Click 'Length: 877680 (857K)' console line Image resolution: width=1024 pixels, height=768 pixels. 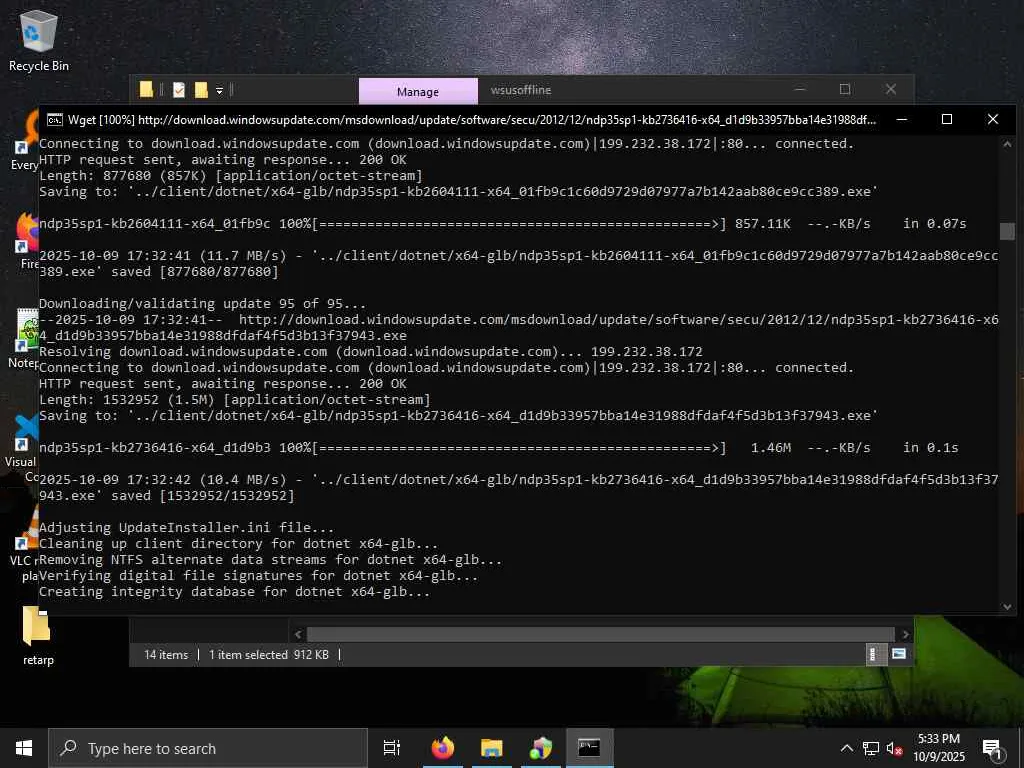231,176
